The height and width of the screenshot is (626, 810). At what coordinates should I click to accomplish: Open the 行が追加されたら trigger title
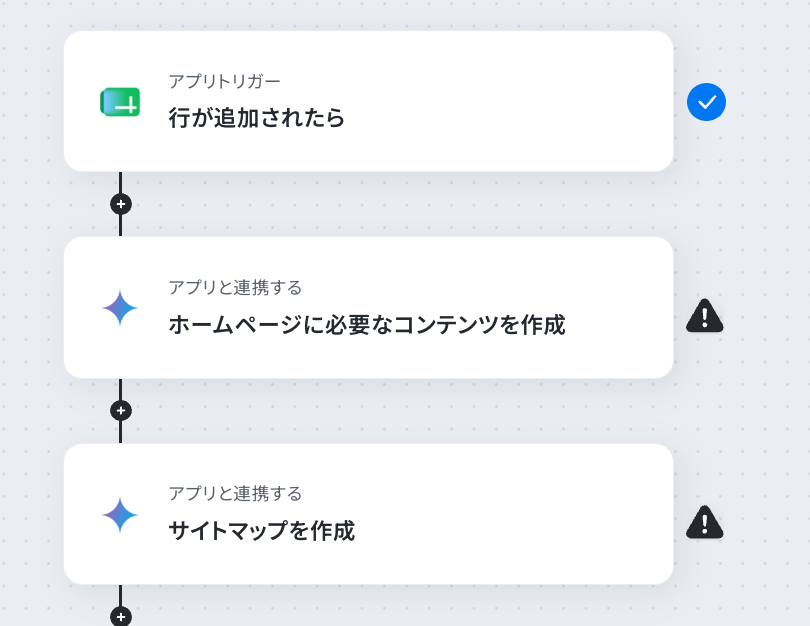pos(256,118)
